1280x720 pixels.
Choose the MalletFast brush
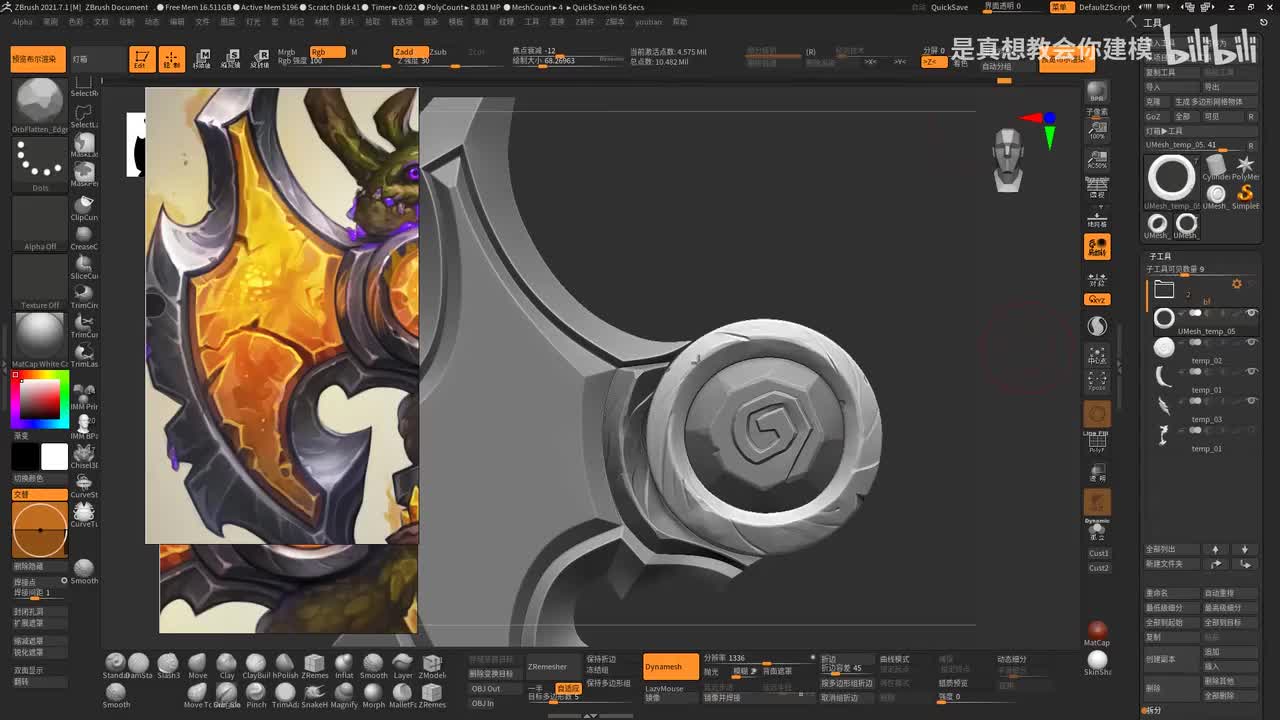coord(403,694)
